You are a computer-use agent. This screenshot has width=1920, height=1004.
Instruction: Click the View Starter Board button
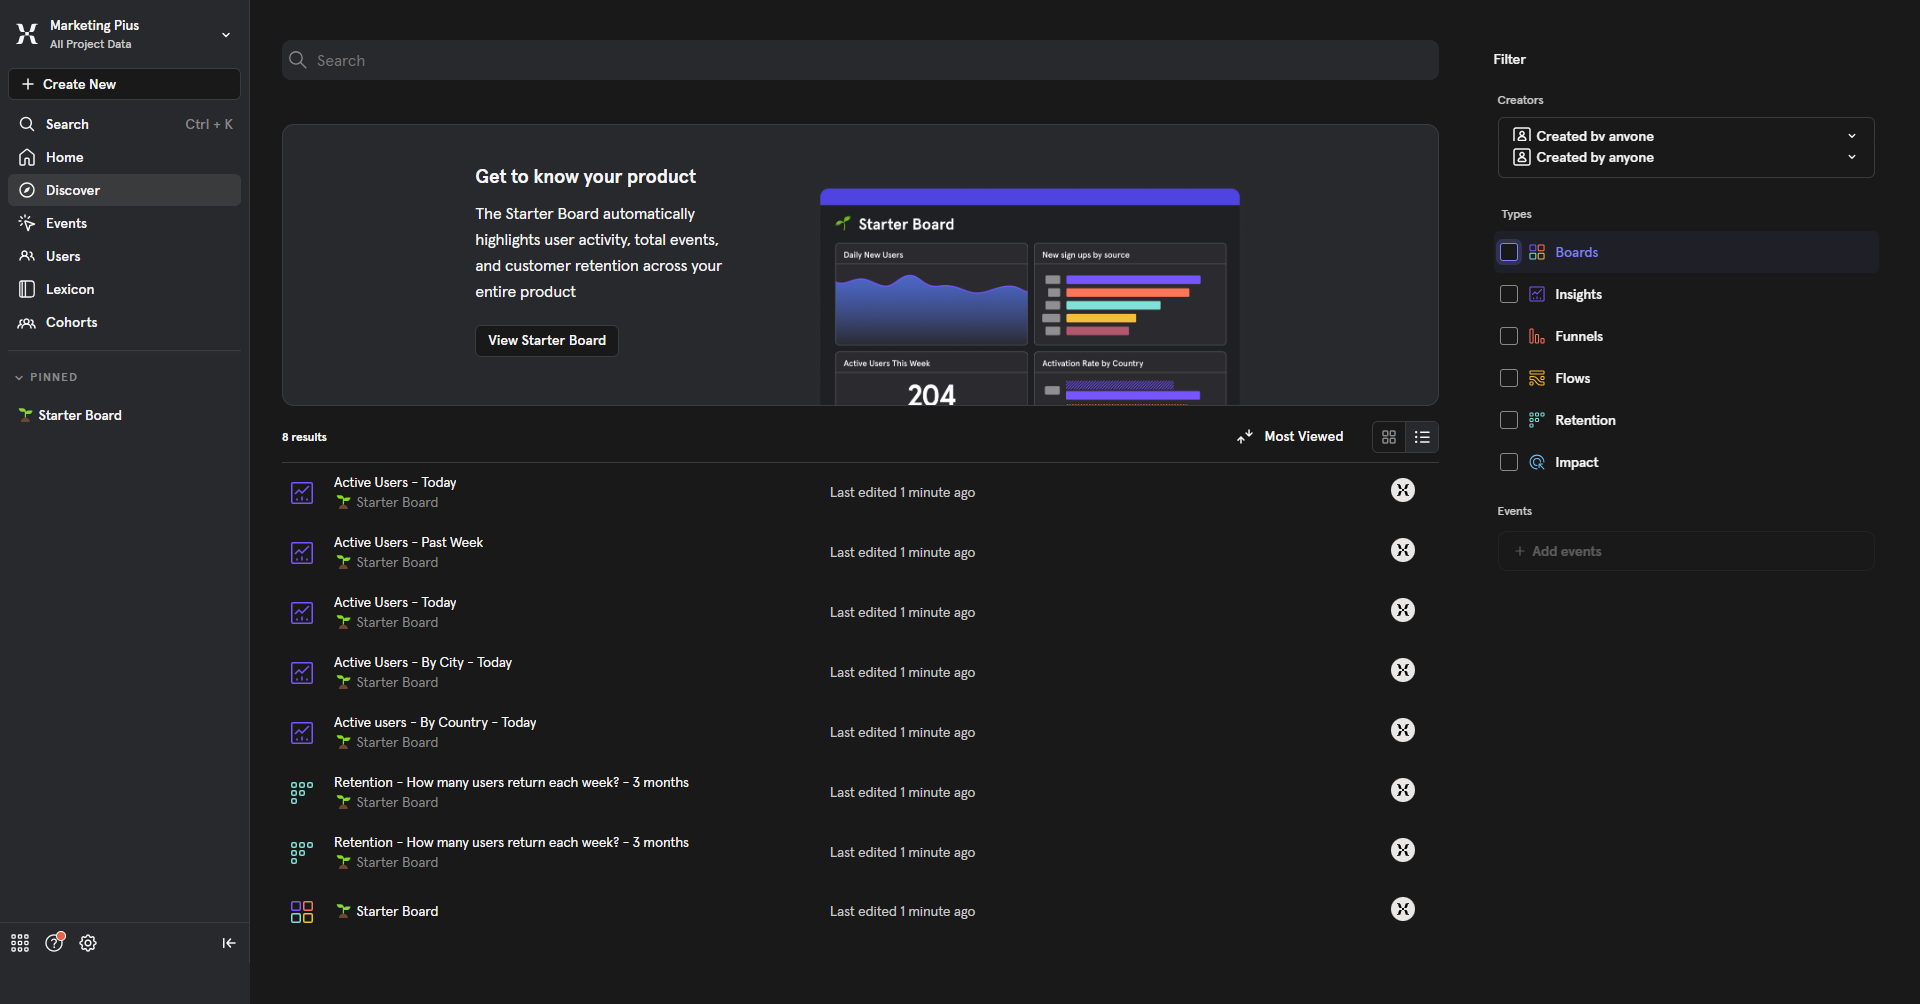[x=546, y=341]
